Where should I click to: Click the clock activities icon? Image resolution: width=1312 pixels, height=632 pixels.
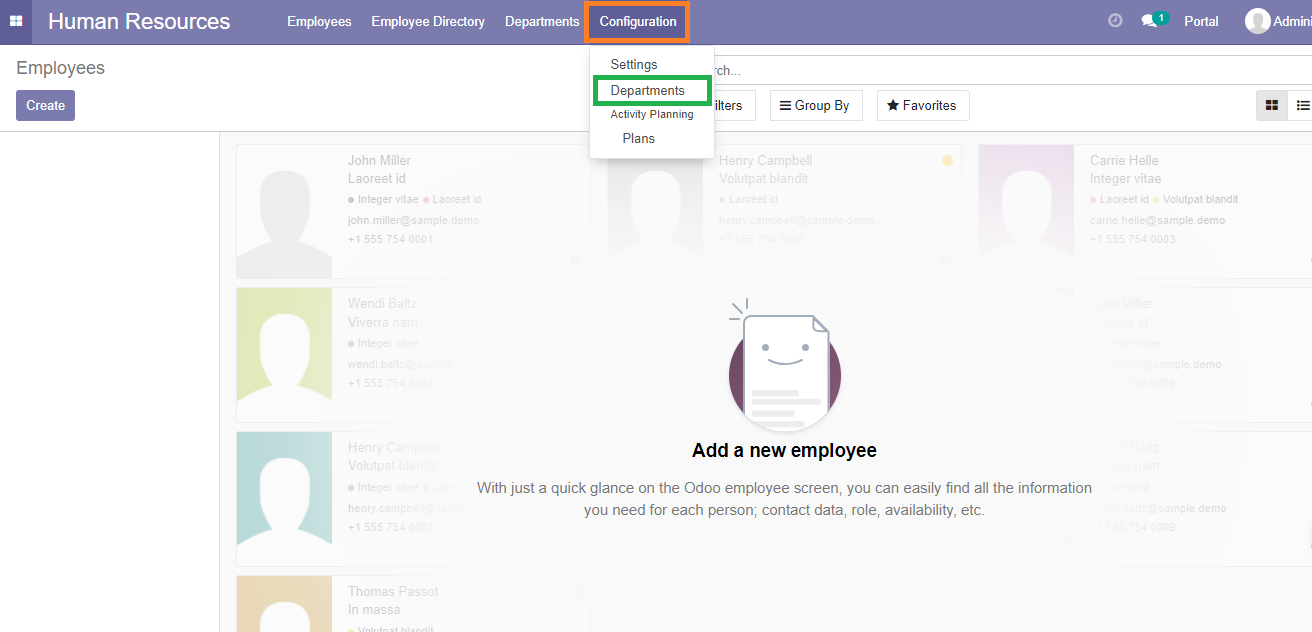point(1115,21)
